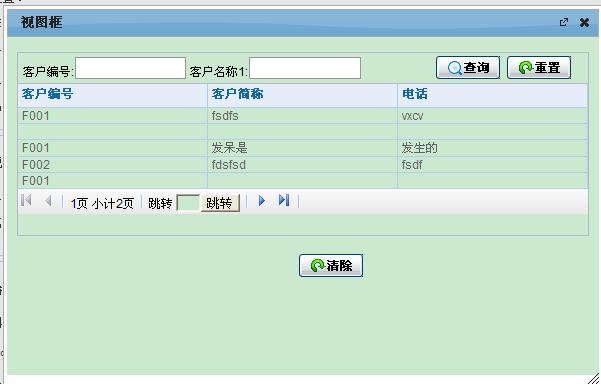Select the cell fdsfsd
This screenshot has height=384, width=601.
tap(302, 165)
